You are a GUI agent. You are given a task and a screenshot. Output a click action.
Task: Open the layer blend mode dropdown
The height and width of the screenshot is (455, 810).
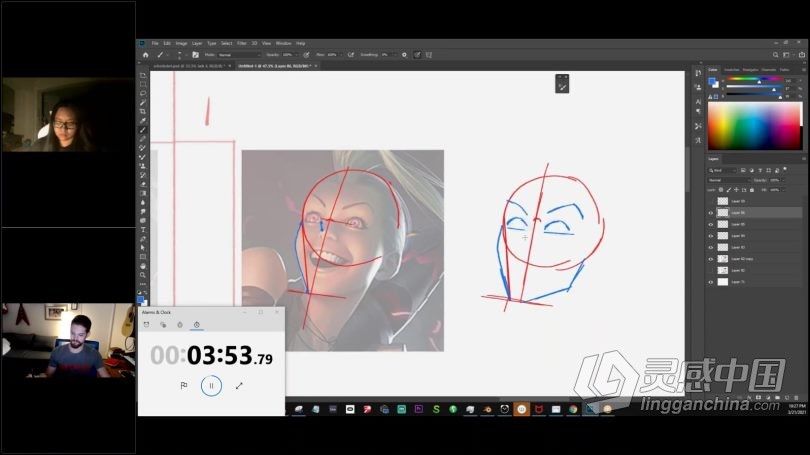point(729,180)
